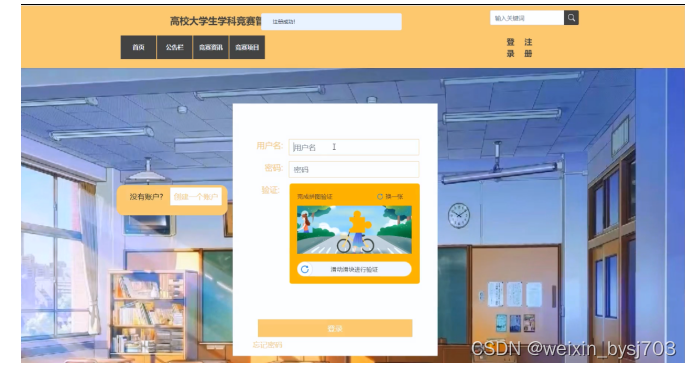Click the puzzle captcha image
This screenshot has width=692, height=369.
pos(354,230)
